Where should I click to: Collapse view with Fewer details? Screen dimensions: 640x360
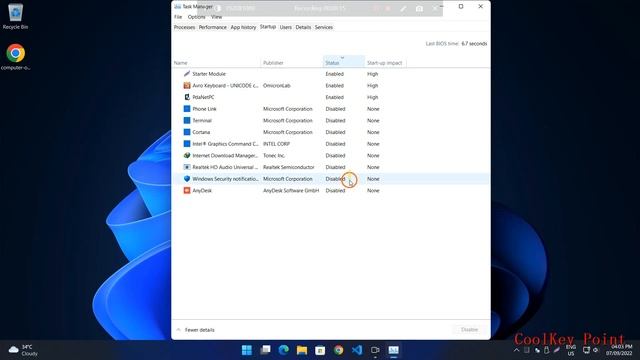pos(196,329)
